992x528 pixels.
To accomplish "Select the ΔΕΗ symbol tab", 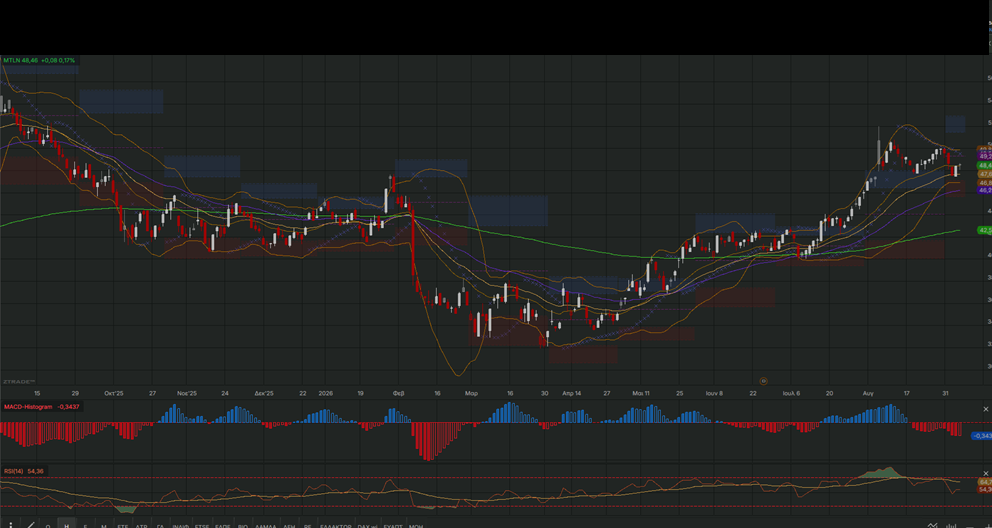I will pos(289,526).
